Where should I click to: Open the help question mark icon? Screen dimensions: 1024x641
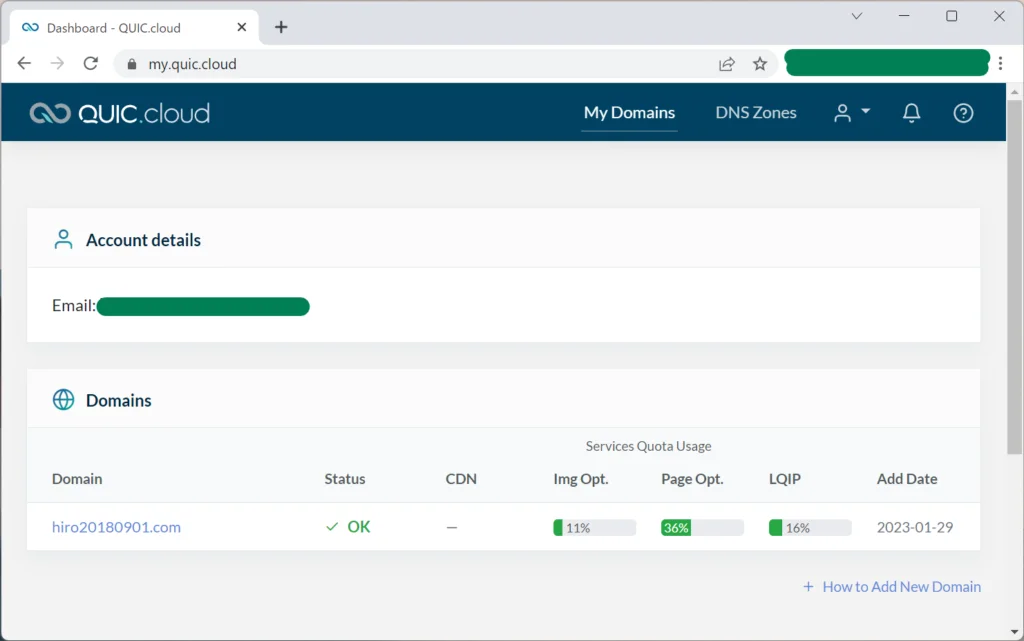pyautogui.click(x=963, y=113)
